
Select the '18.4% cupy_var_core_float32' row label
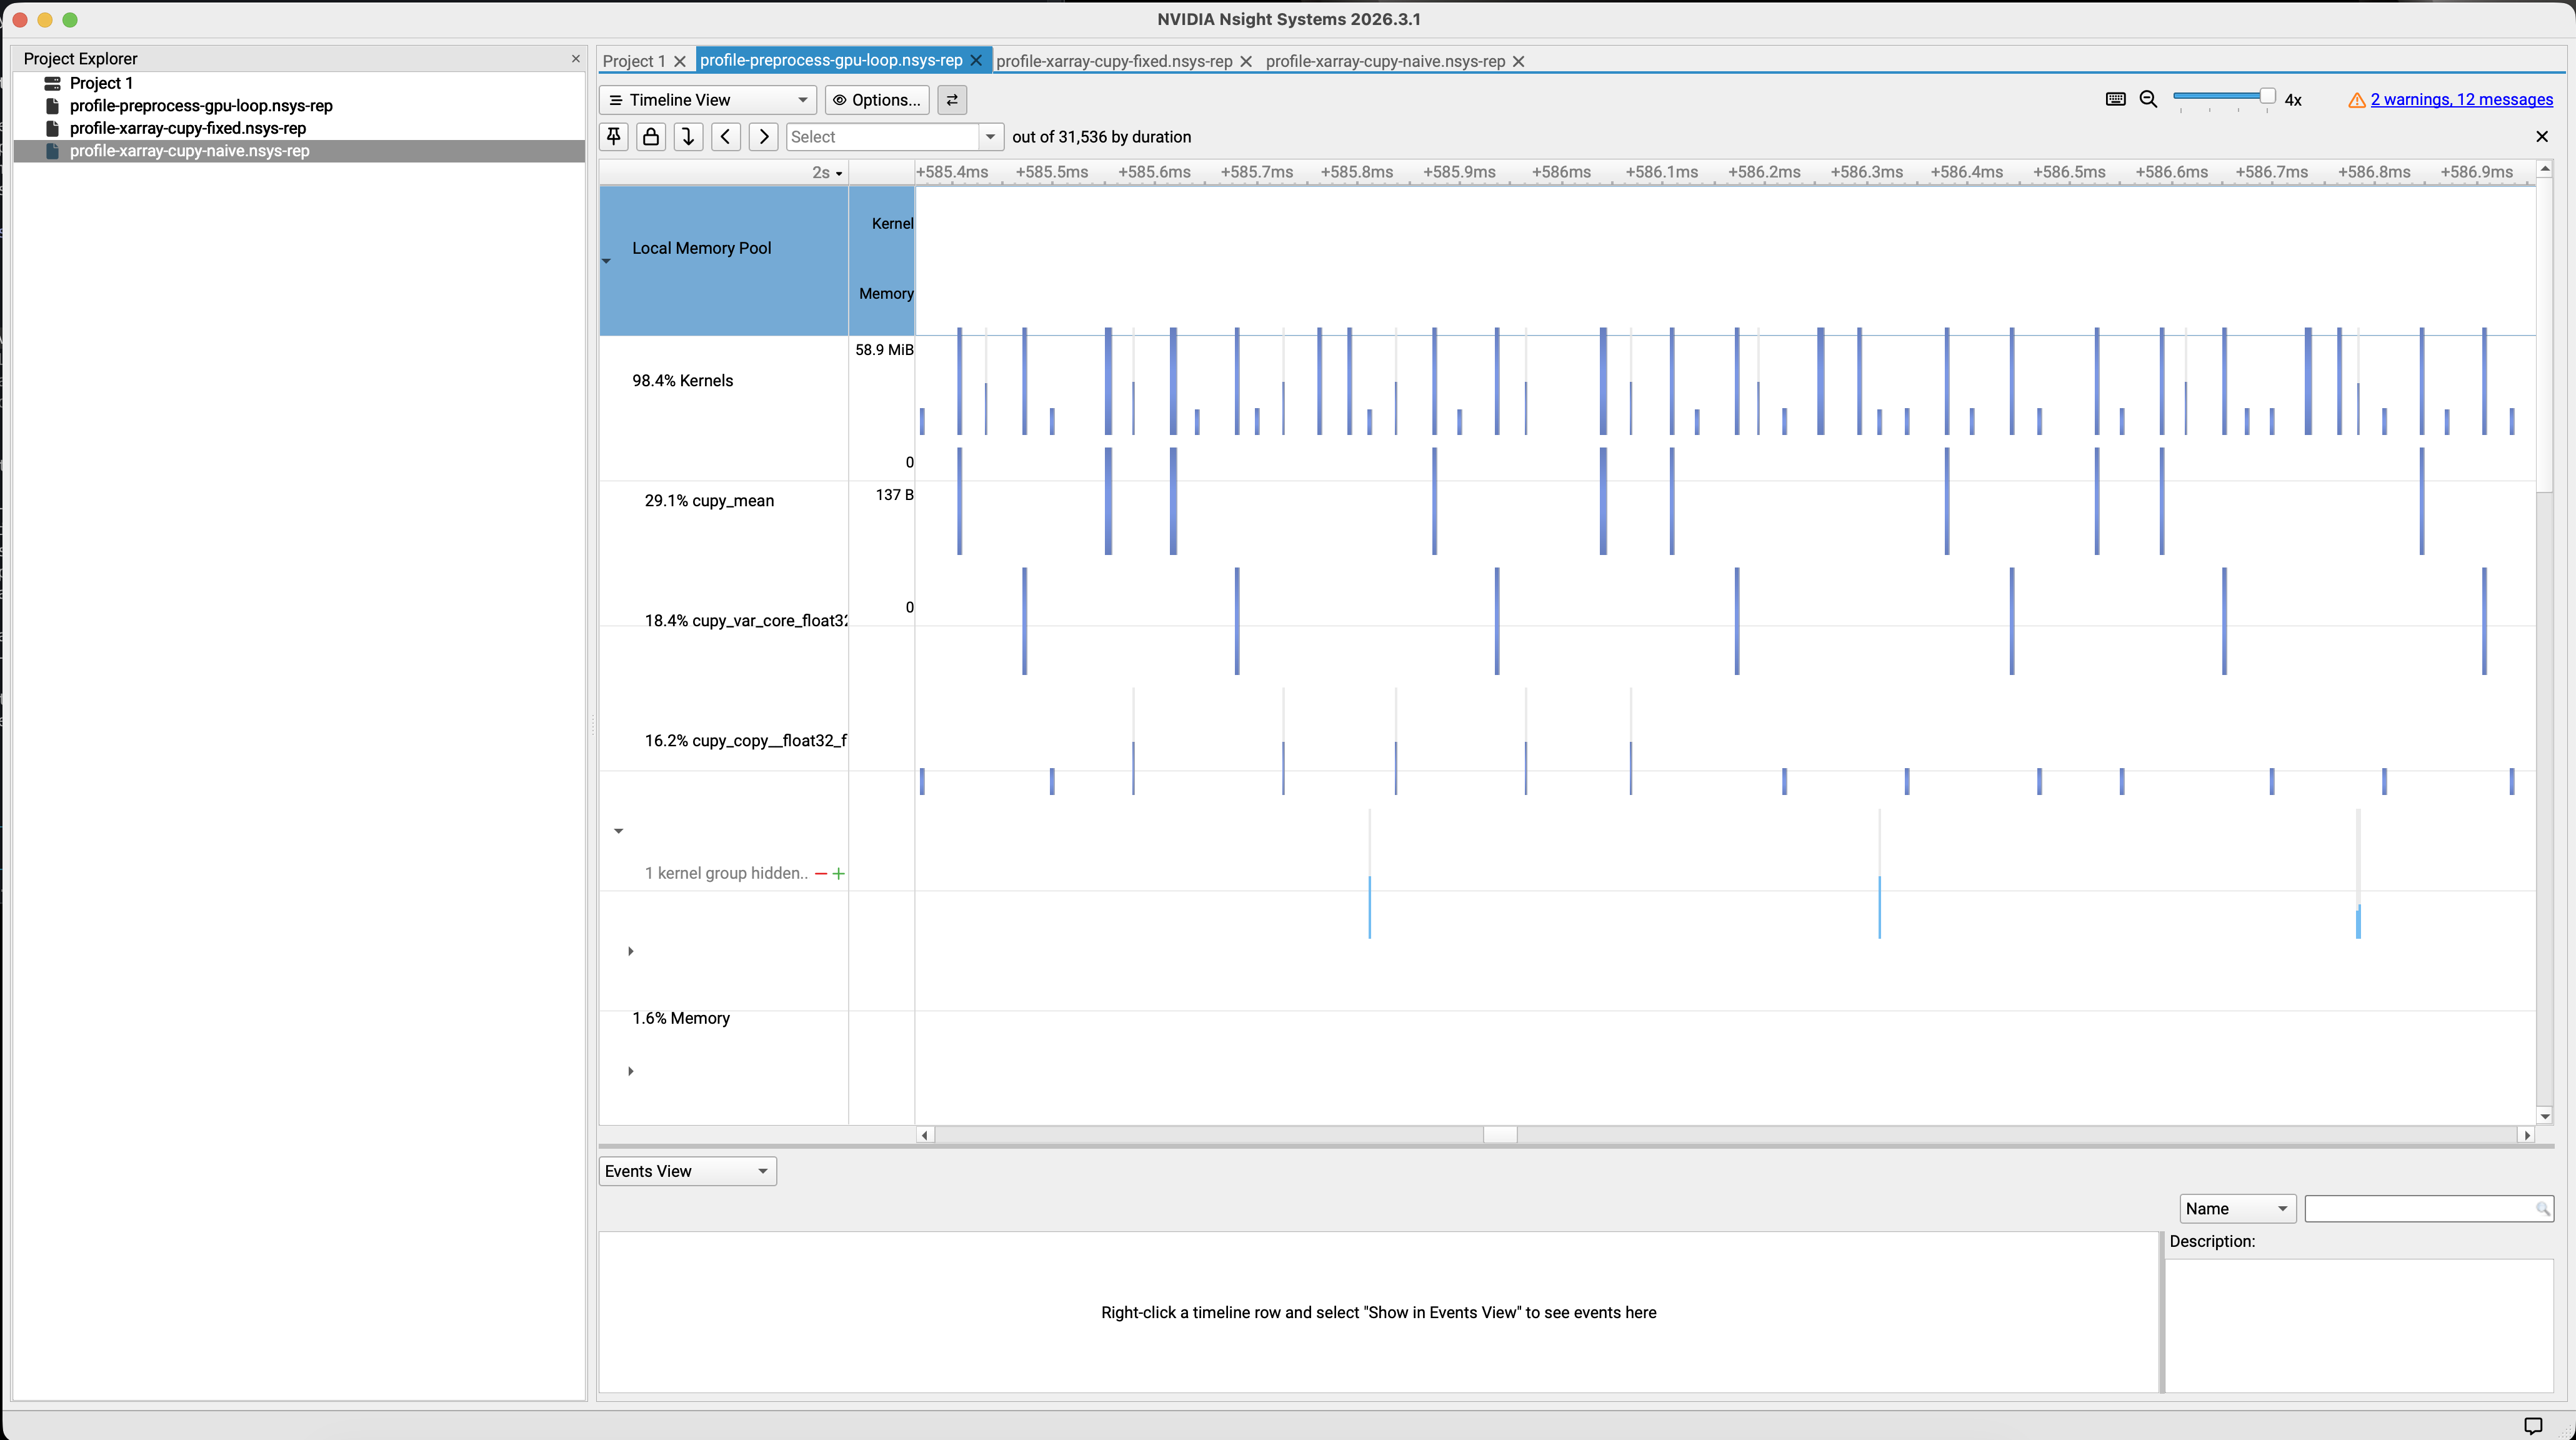tap(746, 620)
